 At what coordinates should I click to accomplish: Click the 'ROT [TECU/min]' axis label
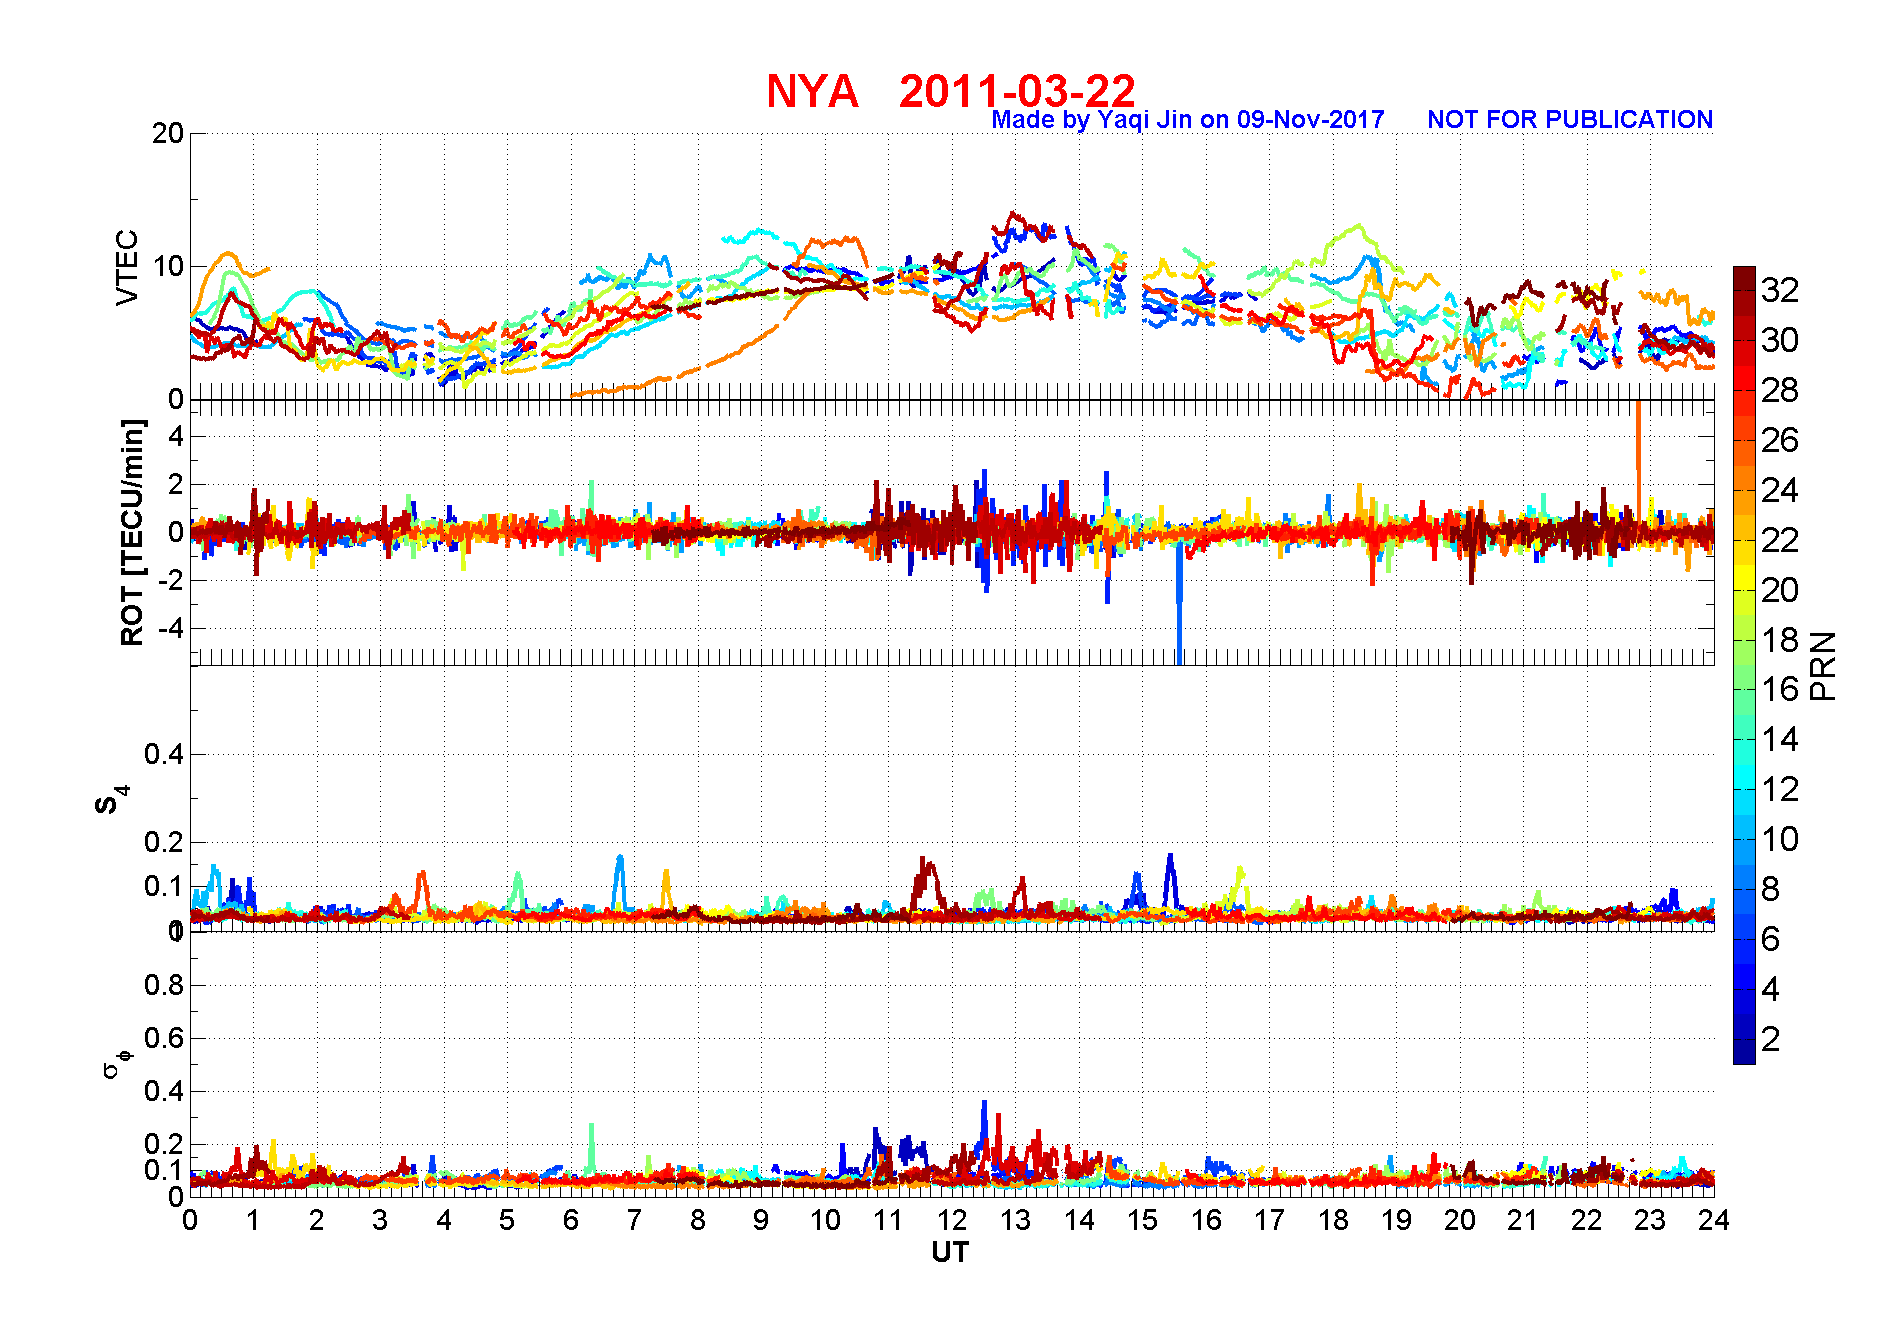click(x=132, y=532)
